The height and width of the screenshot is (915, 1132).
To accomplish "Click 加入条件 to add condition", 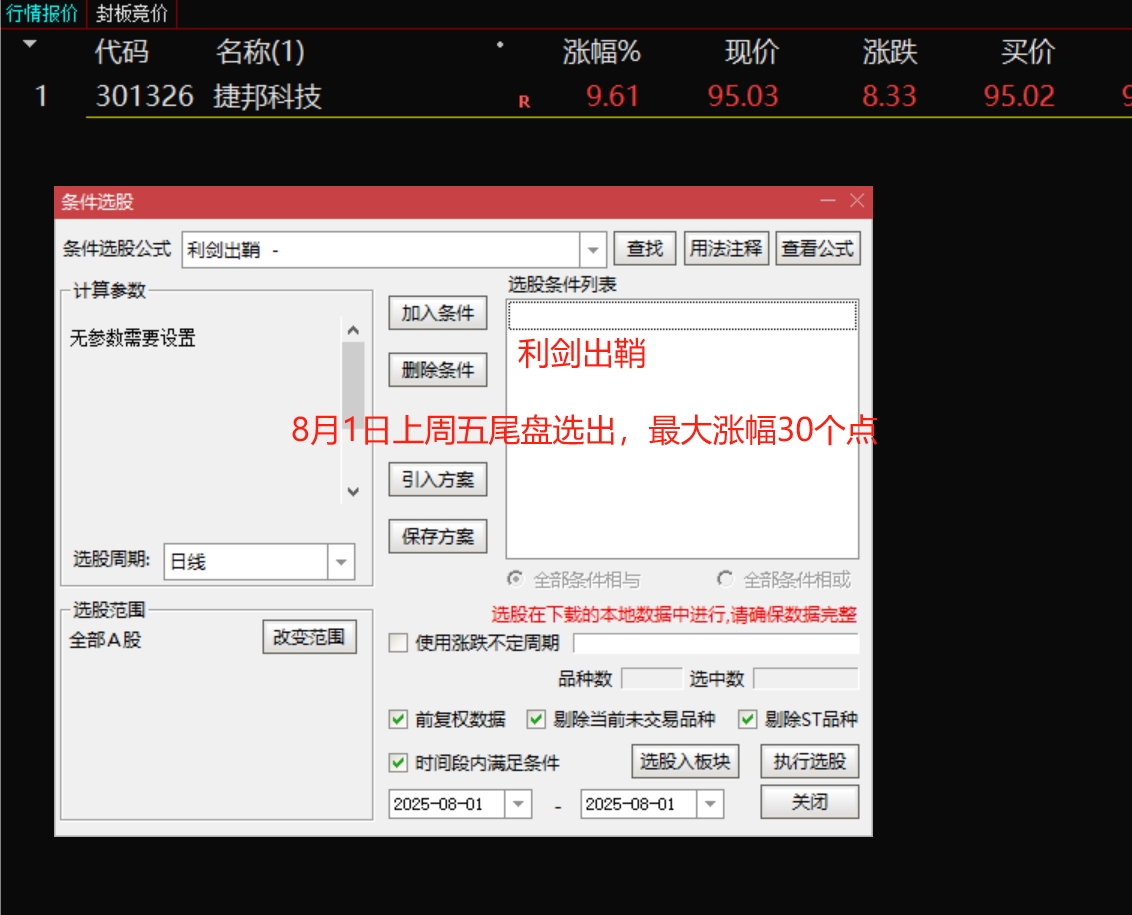I will coord(437,313).
